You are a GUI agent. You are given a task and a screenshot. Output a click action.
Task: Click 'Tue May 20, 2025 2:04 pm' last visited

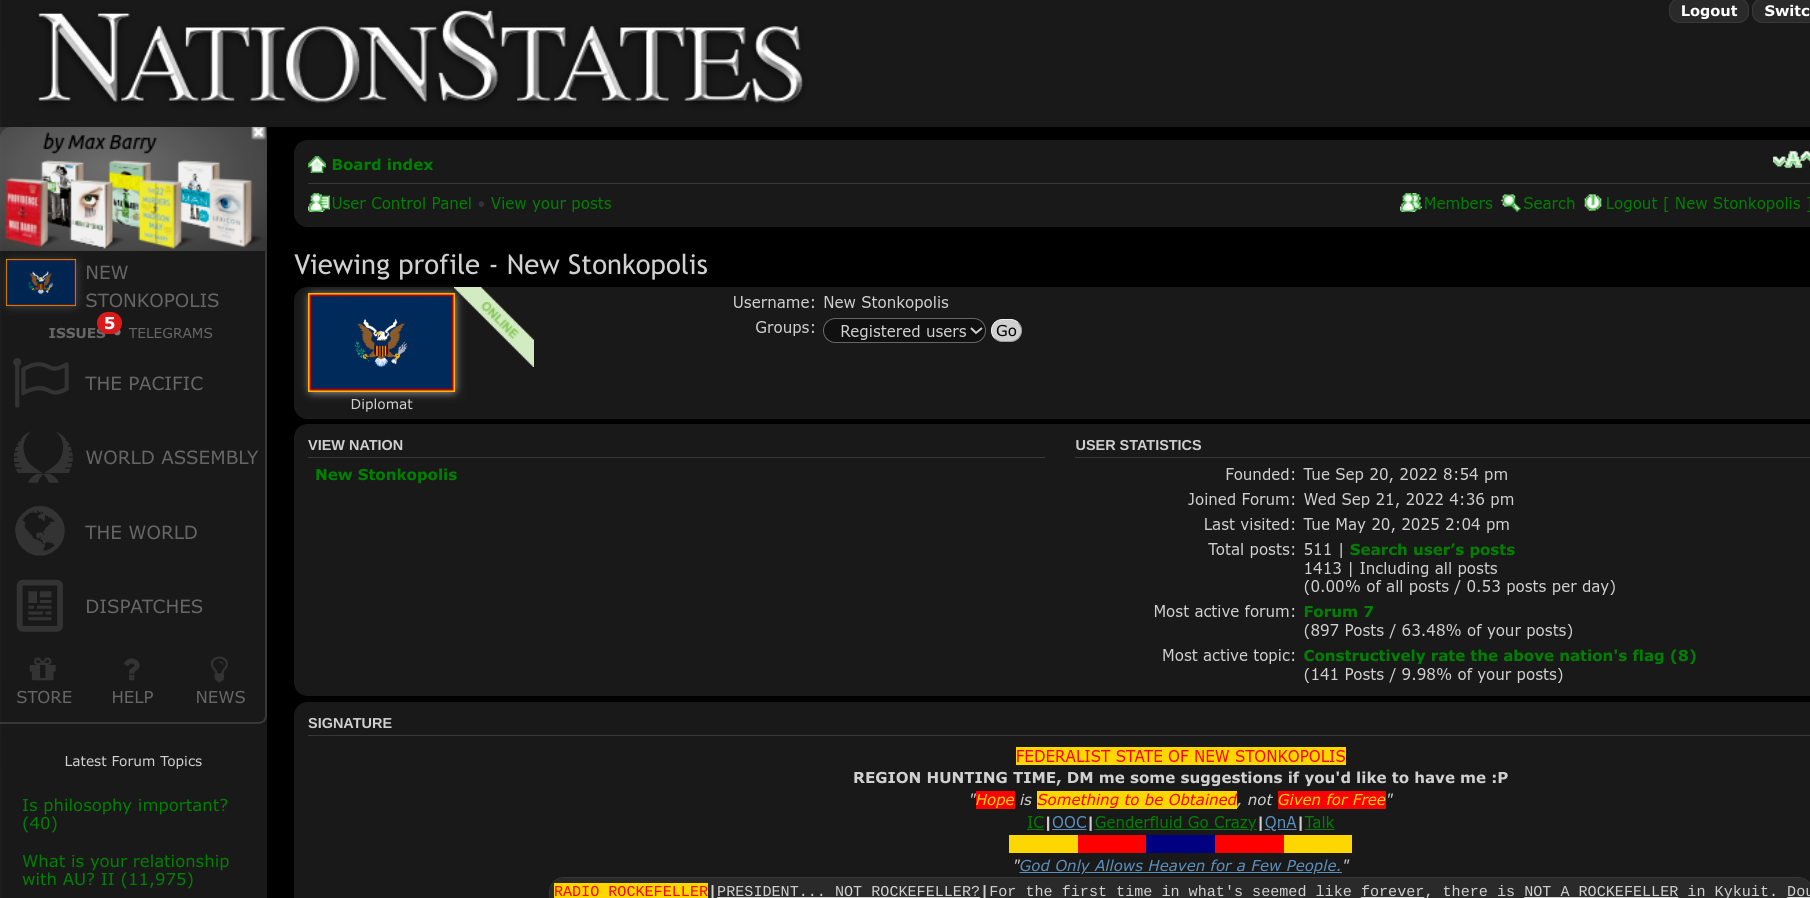[x=1406, y=525]
